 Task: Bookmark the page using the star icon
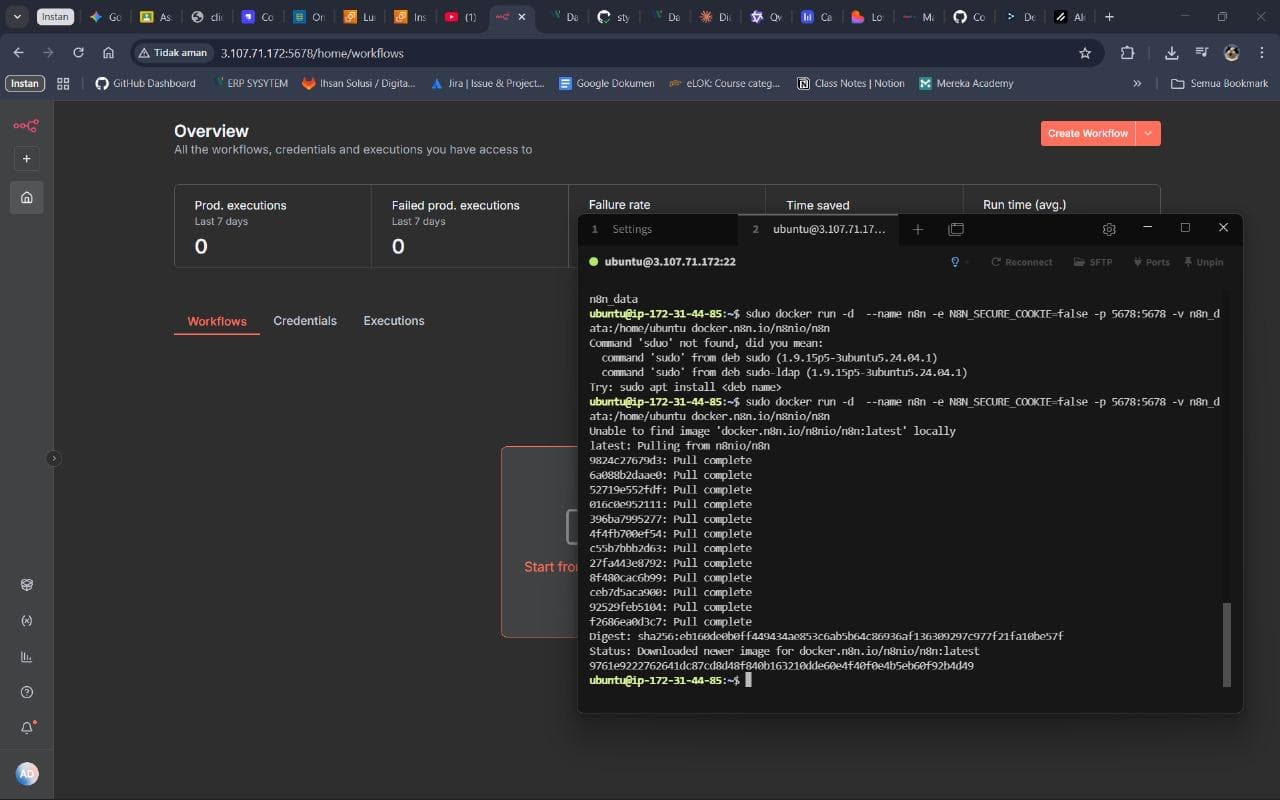tap(1085, 53)
